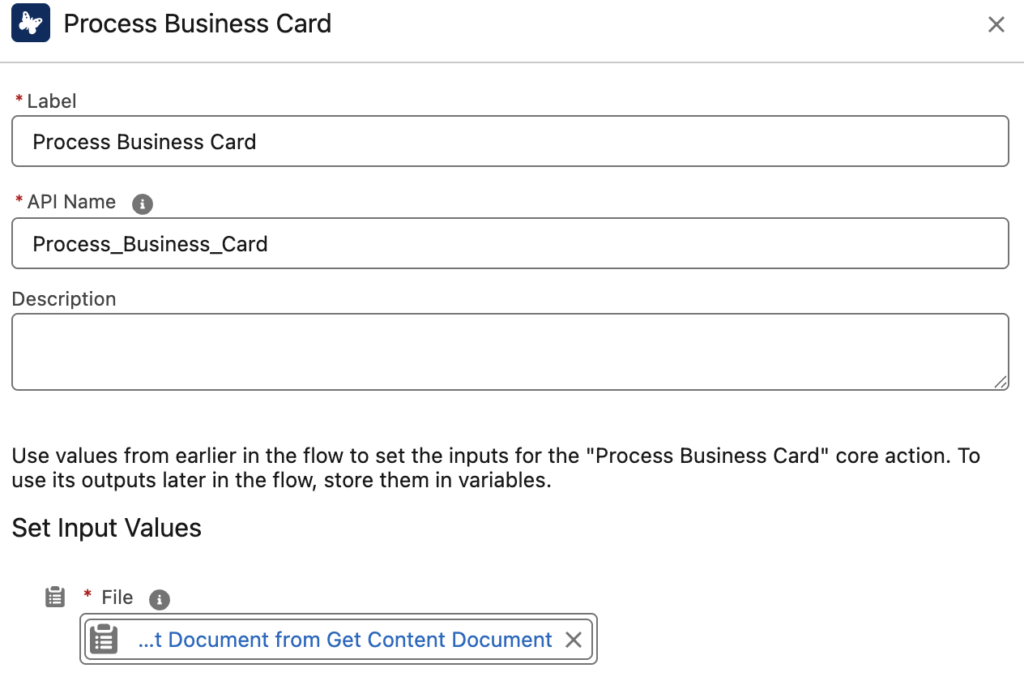The height and width of the screenshot is (681, 1024).
Task: Click the File input info icon
Action: pyautogui.click(x=159, y=599)
